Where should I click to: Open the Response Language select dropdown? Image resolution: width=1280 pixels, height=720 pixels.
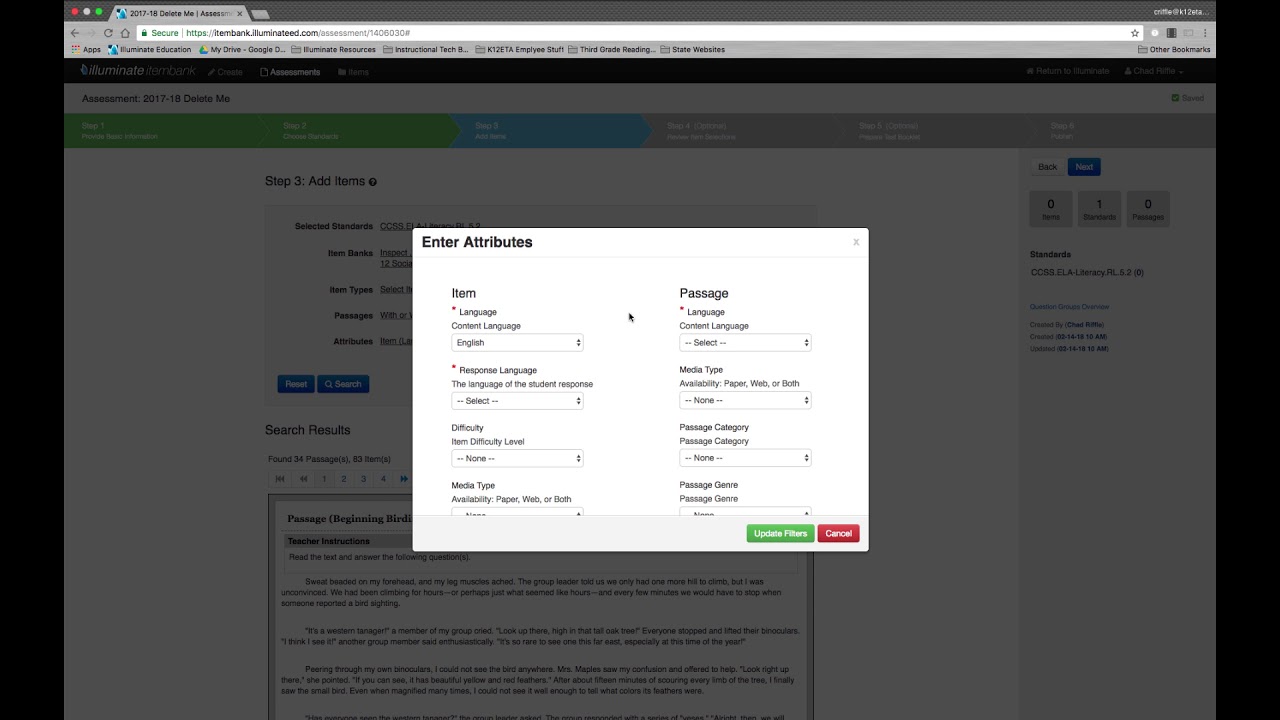point(517,401)
